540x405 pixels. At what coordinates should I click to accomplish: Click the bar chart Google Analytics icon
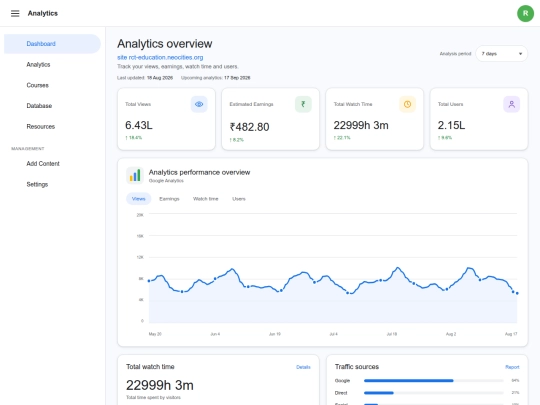[135, 175]
